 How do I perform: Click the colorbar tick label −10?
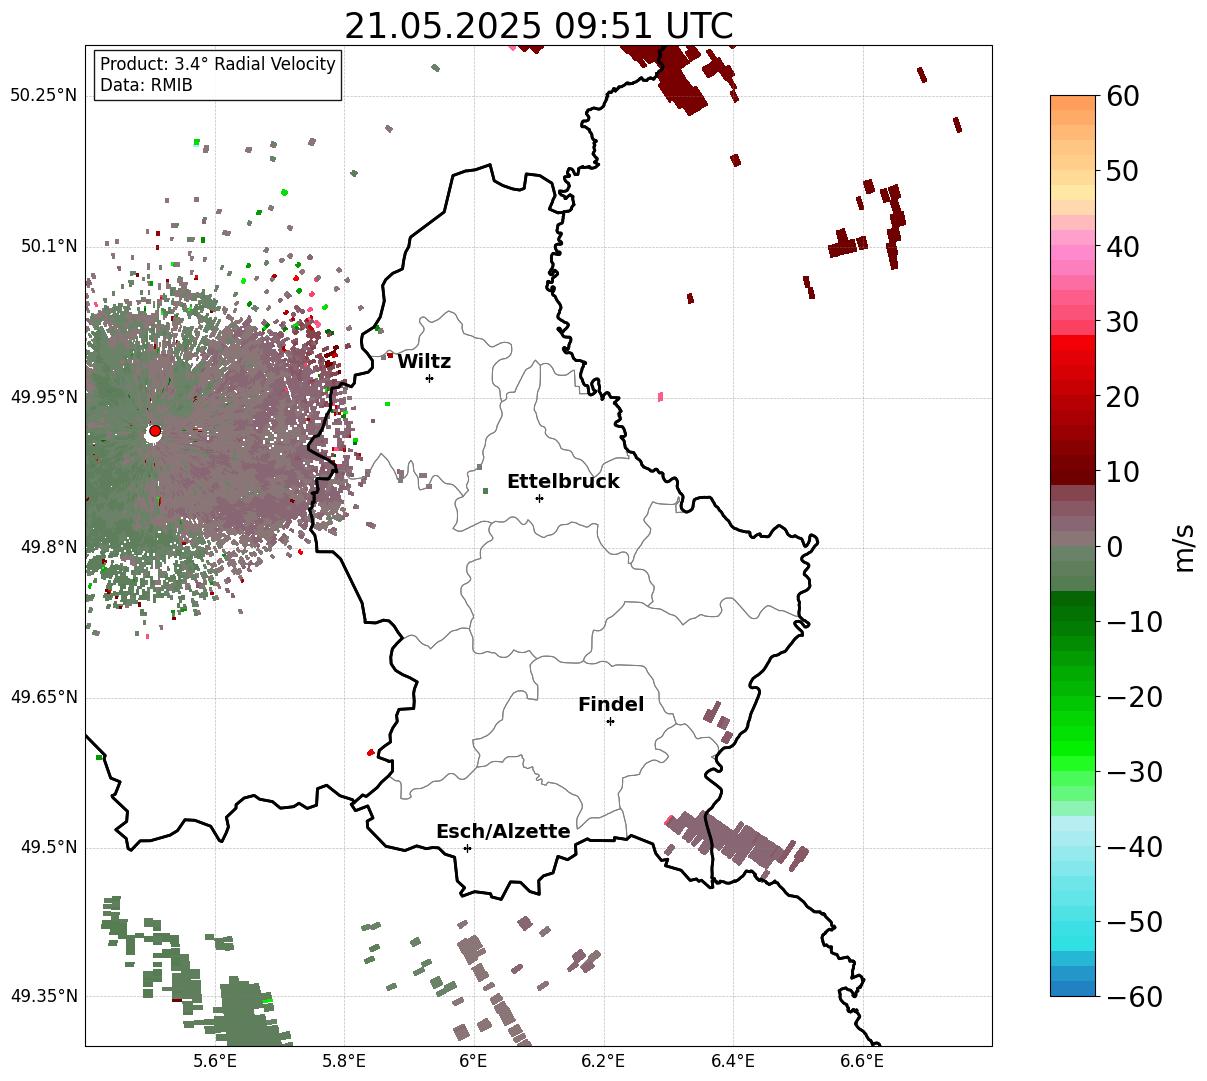click(1134, 622)
